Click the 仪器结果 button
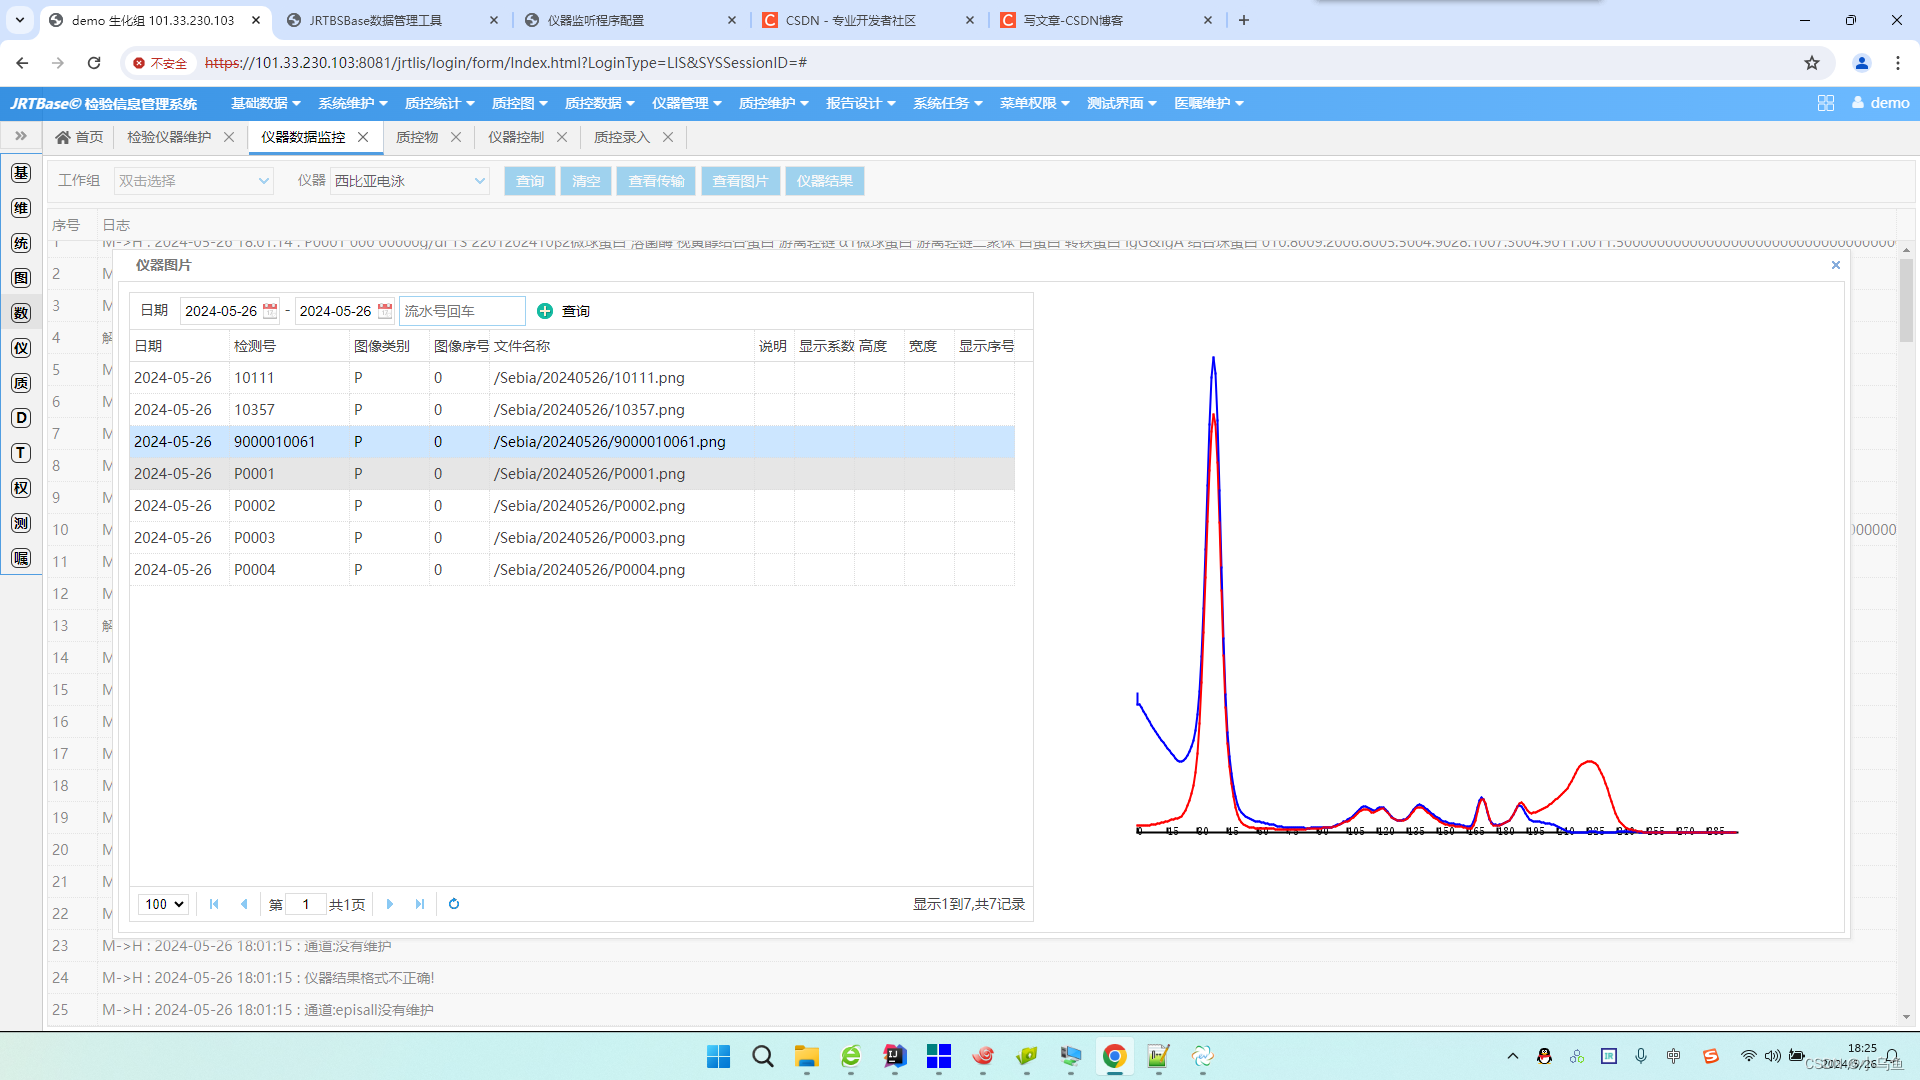 [825, 181]
